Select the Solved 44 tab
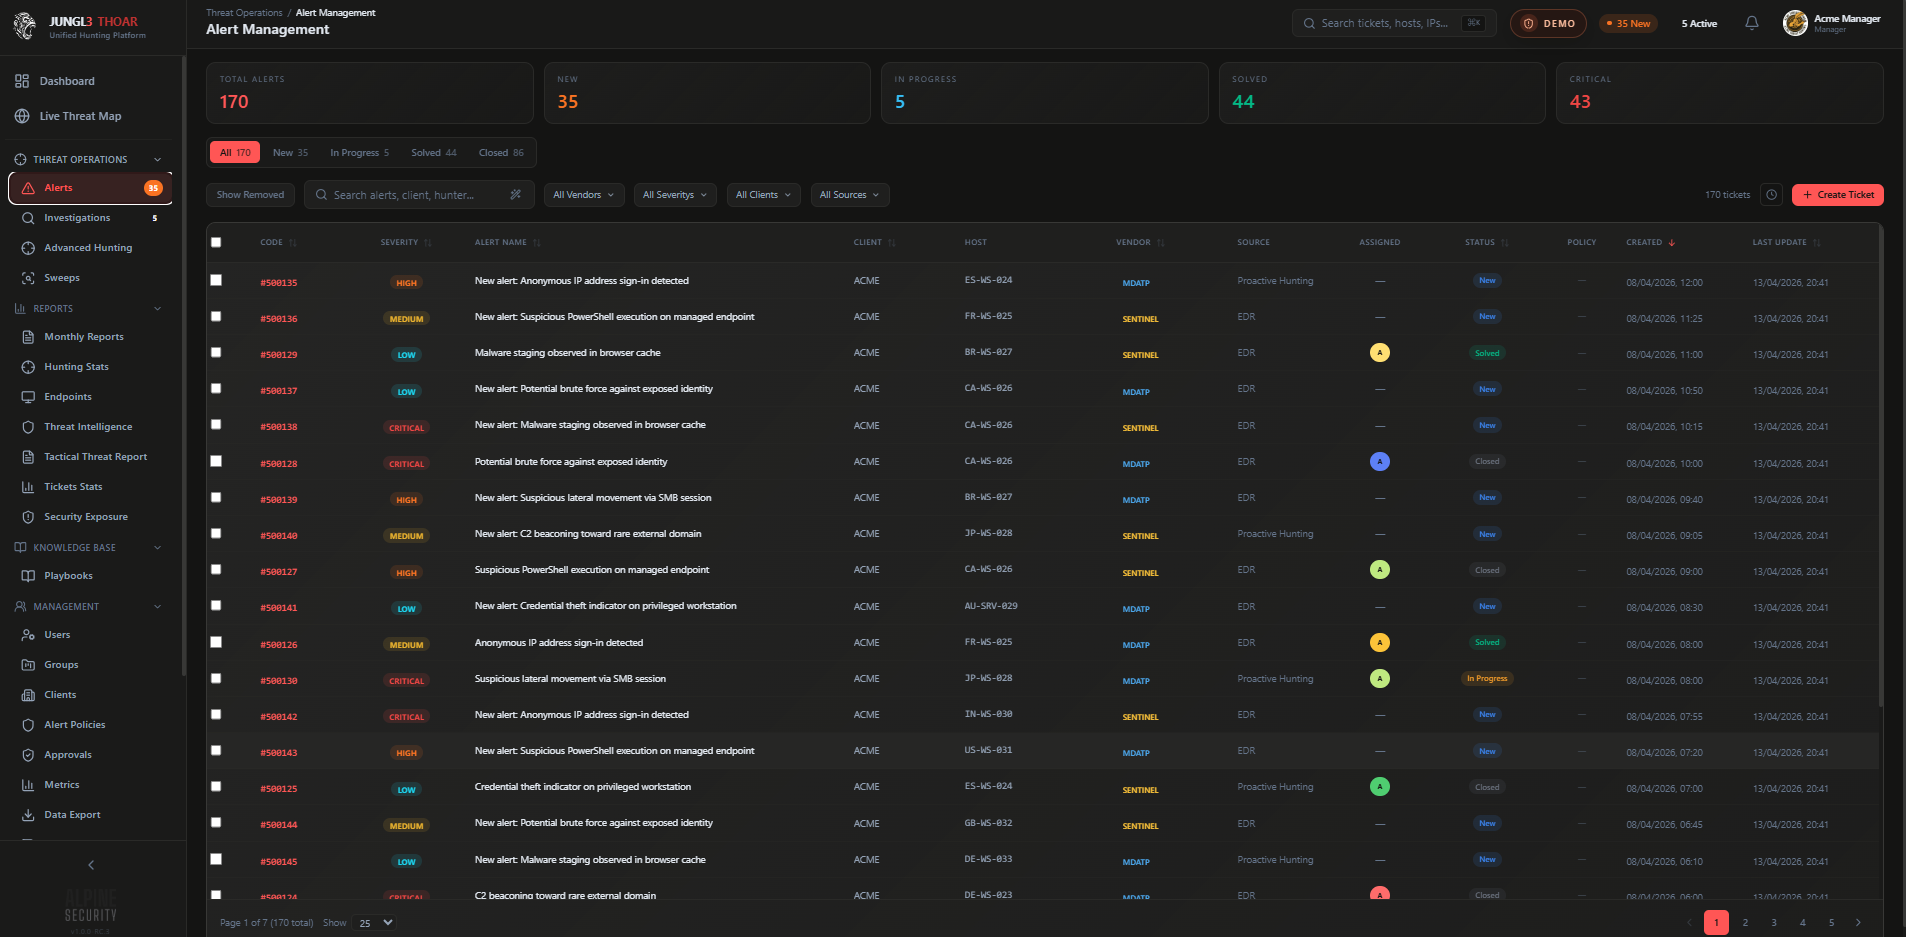This screenshot has width=1906, height=937. [x=434, y=153]
